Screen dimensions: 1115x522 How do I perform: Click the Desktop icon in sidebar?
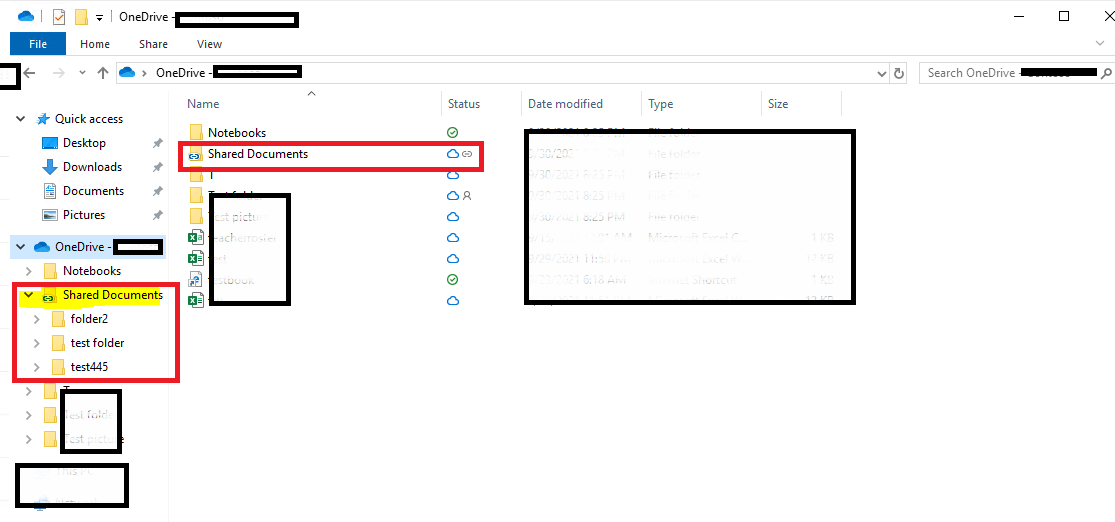coord(50,143)
